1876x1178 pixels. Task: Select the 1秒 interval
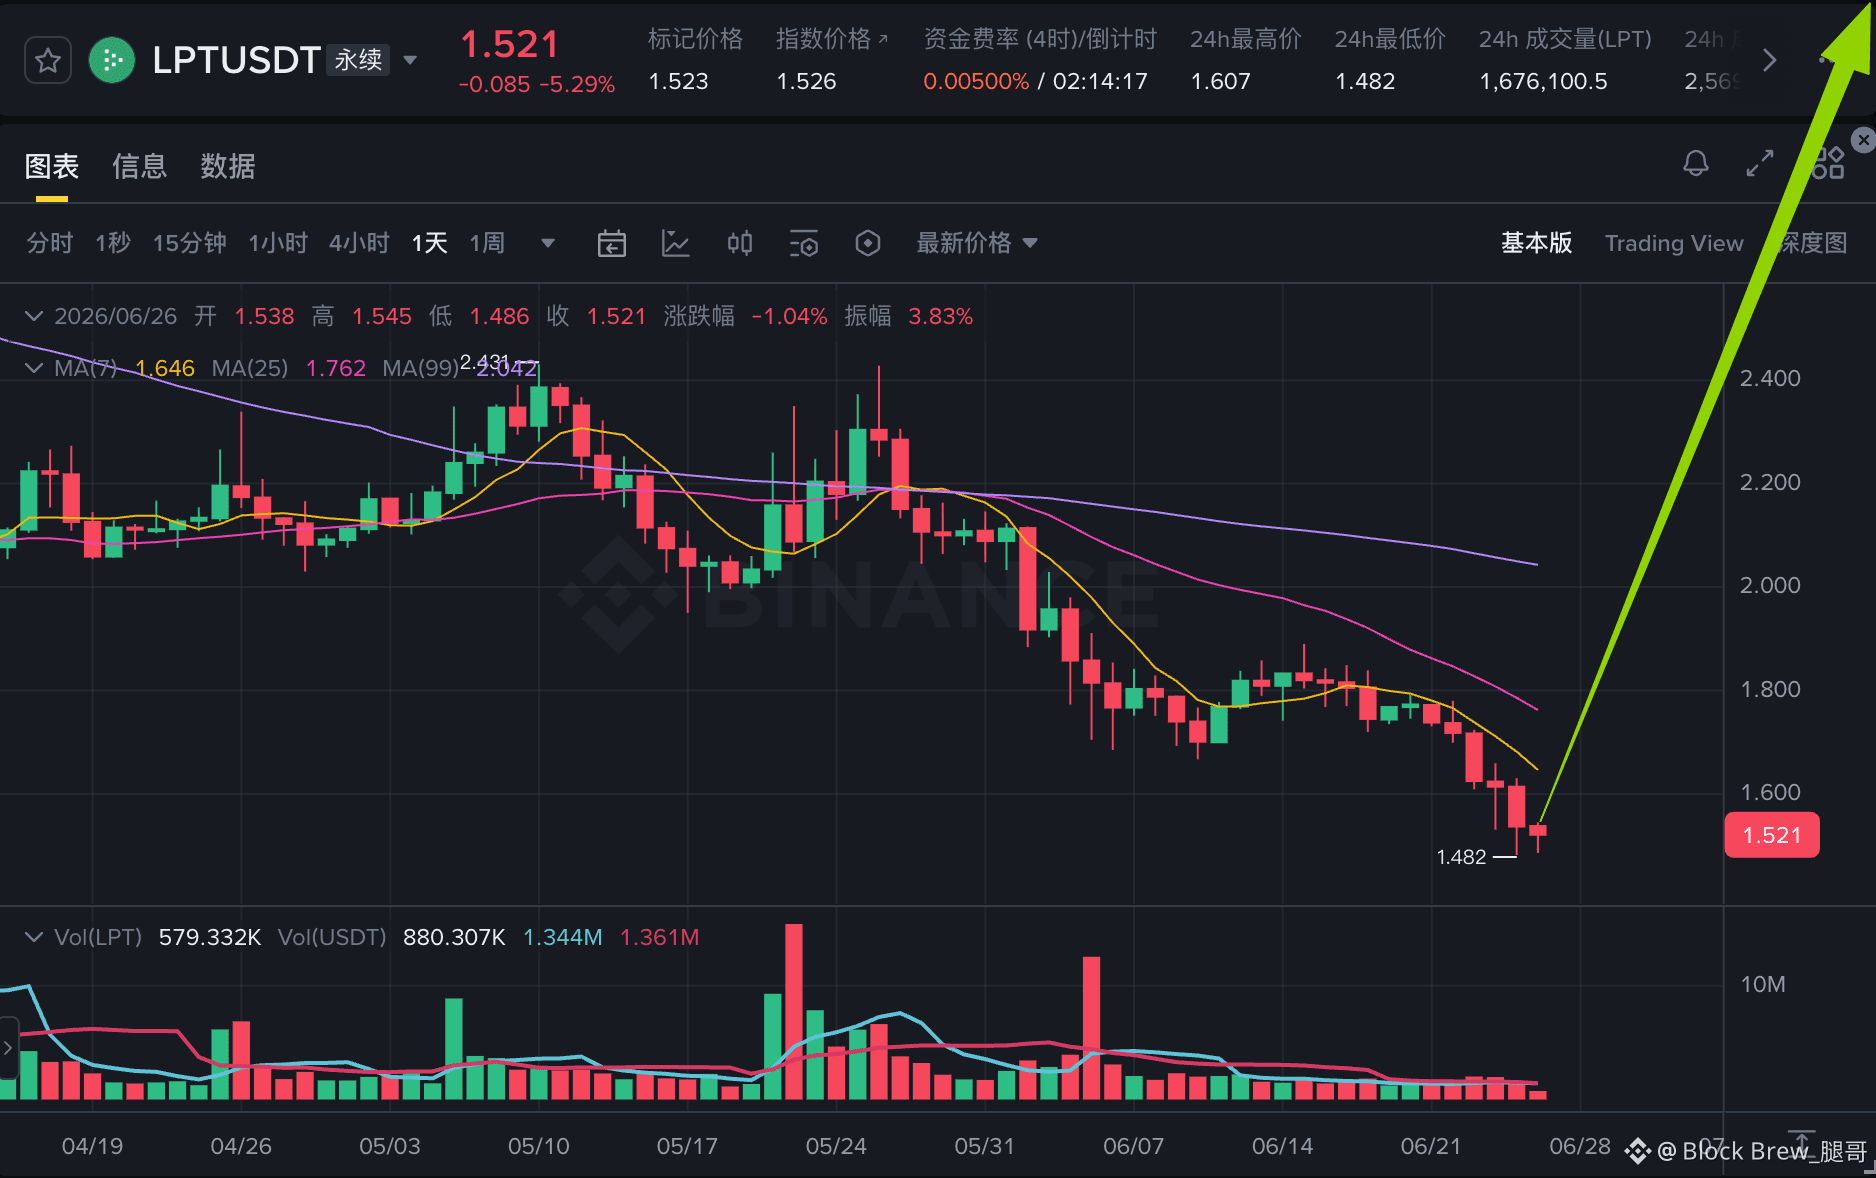click(x=113, y=243)
